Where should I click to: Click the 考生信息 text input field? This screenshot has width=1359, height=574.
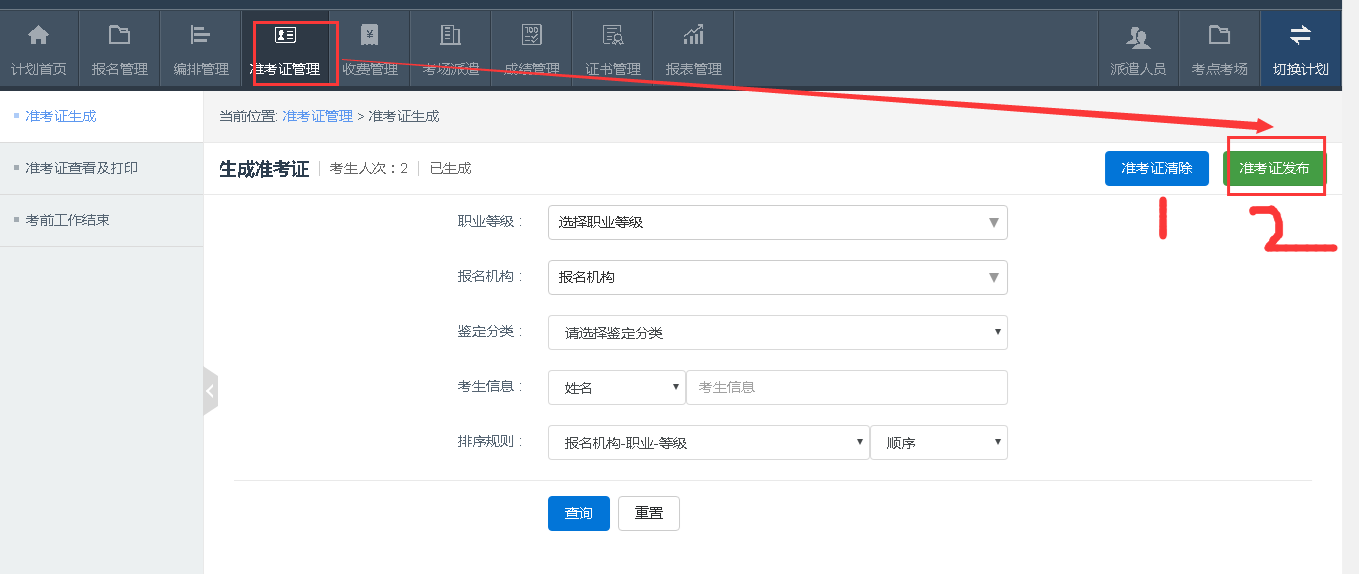pyautogui.click(x=847, y=387)
